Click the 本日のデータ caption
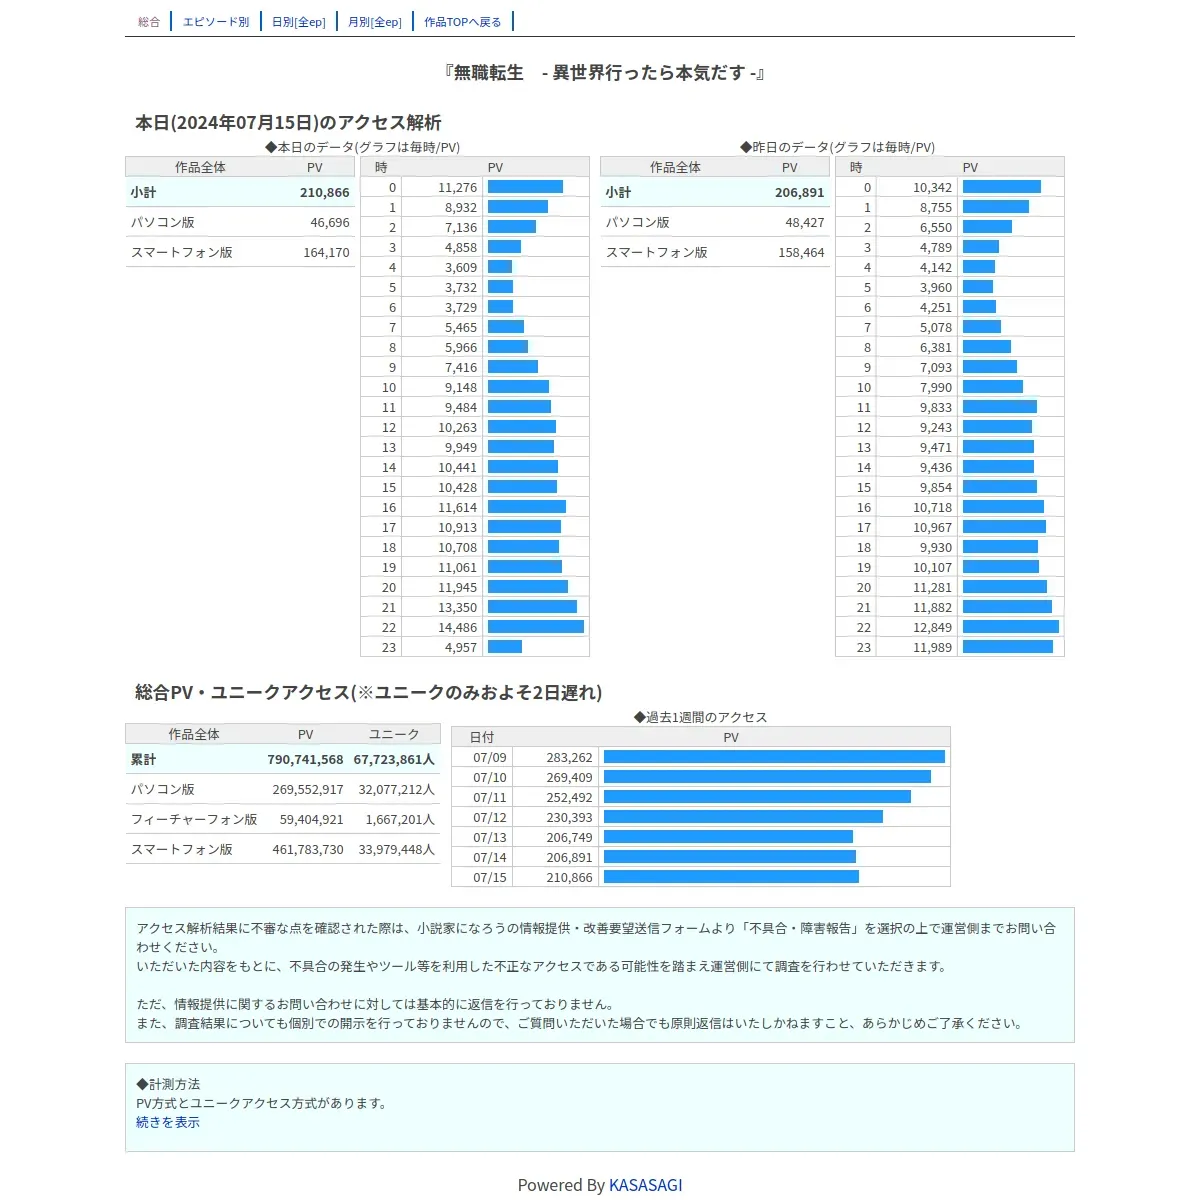This screenshot has height=1201, width=1200. [x=362, y=147]
